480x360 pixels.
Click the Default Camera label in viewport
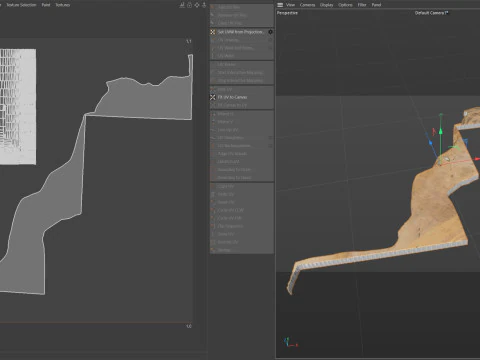[431, 13]
